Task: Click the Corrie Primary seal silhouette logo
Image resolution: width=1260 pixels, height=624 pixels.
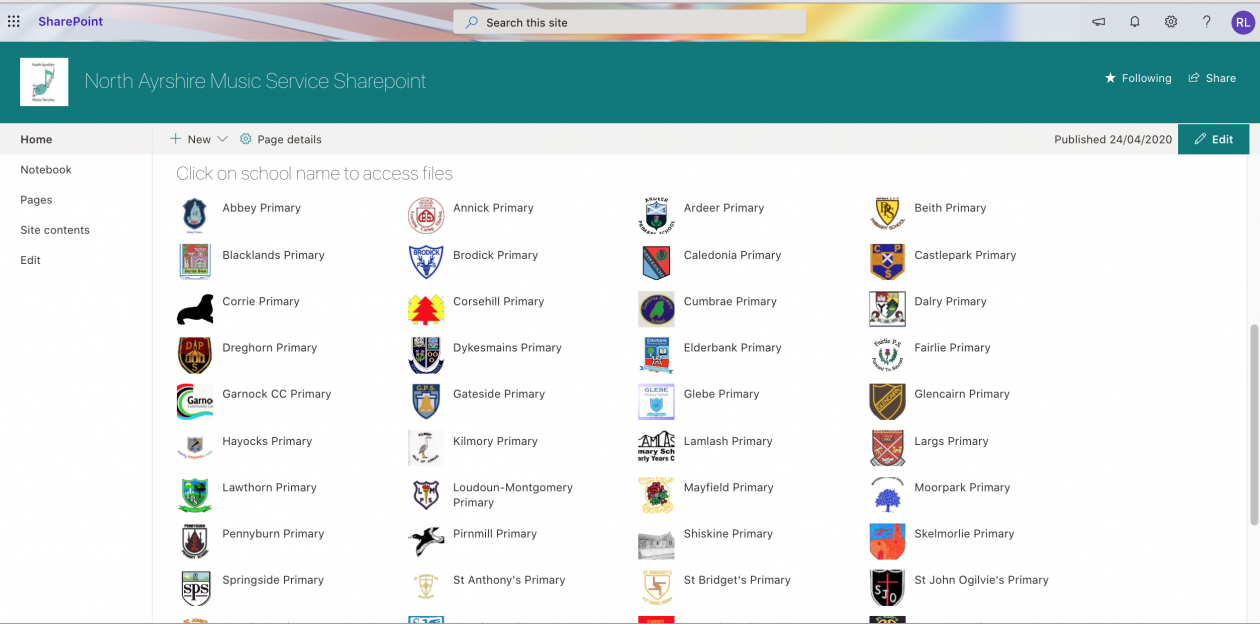Action: [x=195, y=309]
